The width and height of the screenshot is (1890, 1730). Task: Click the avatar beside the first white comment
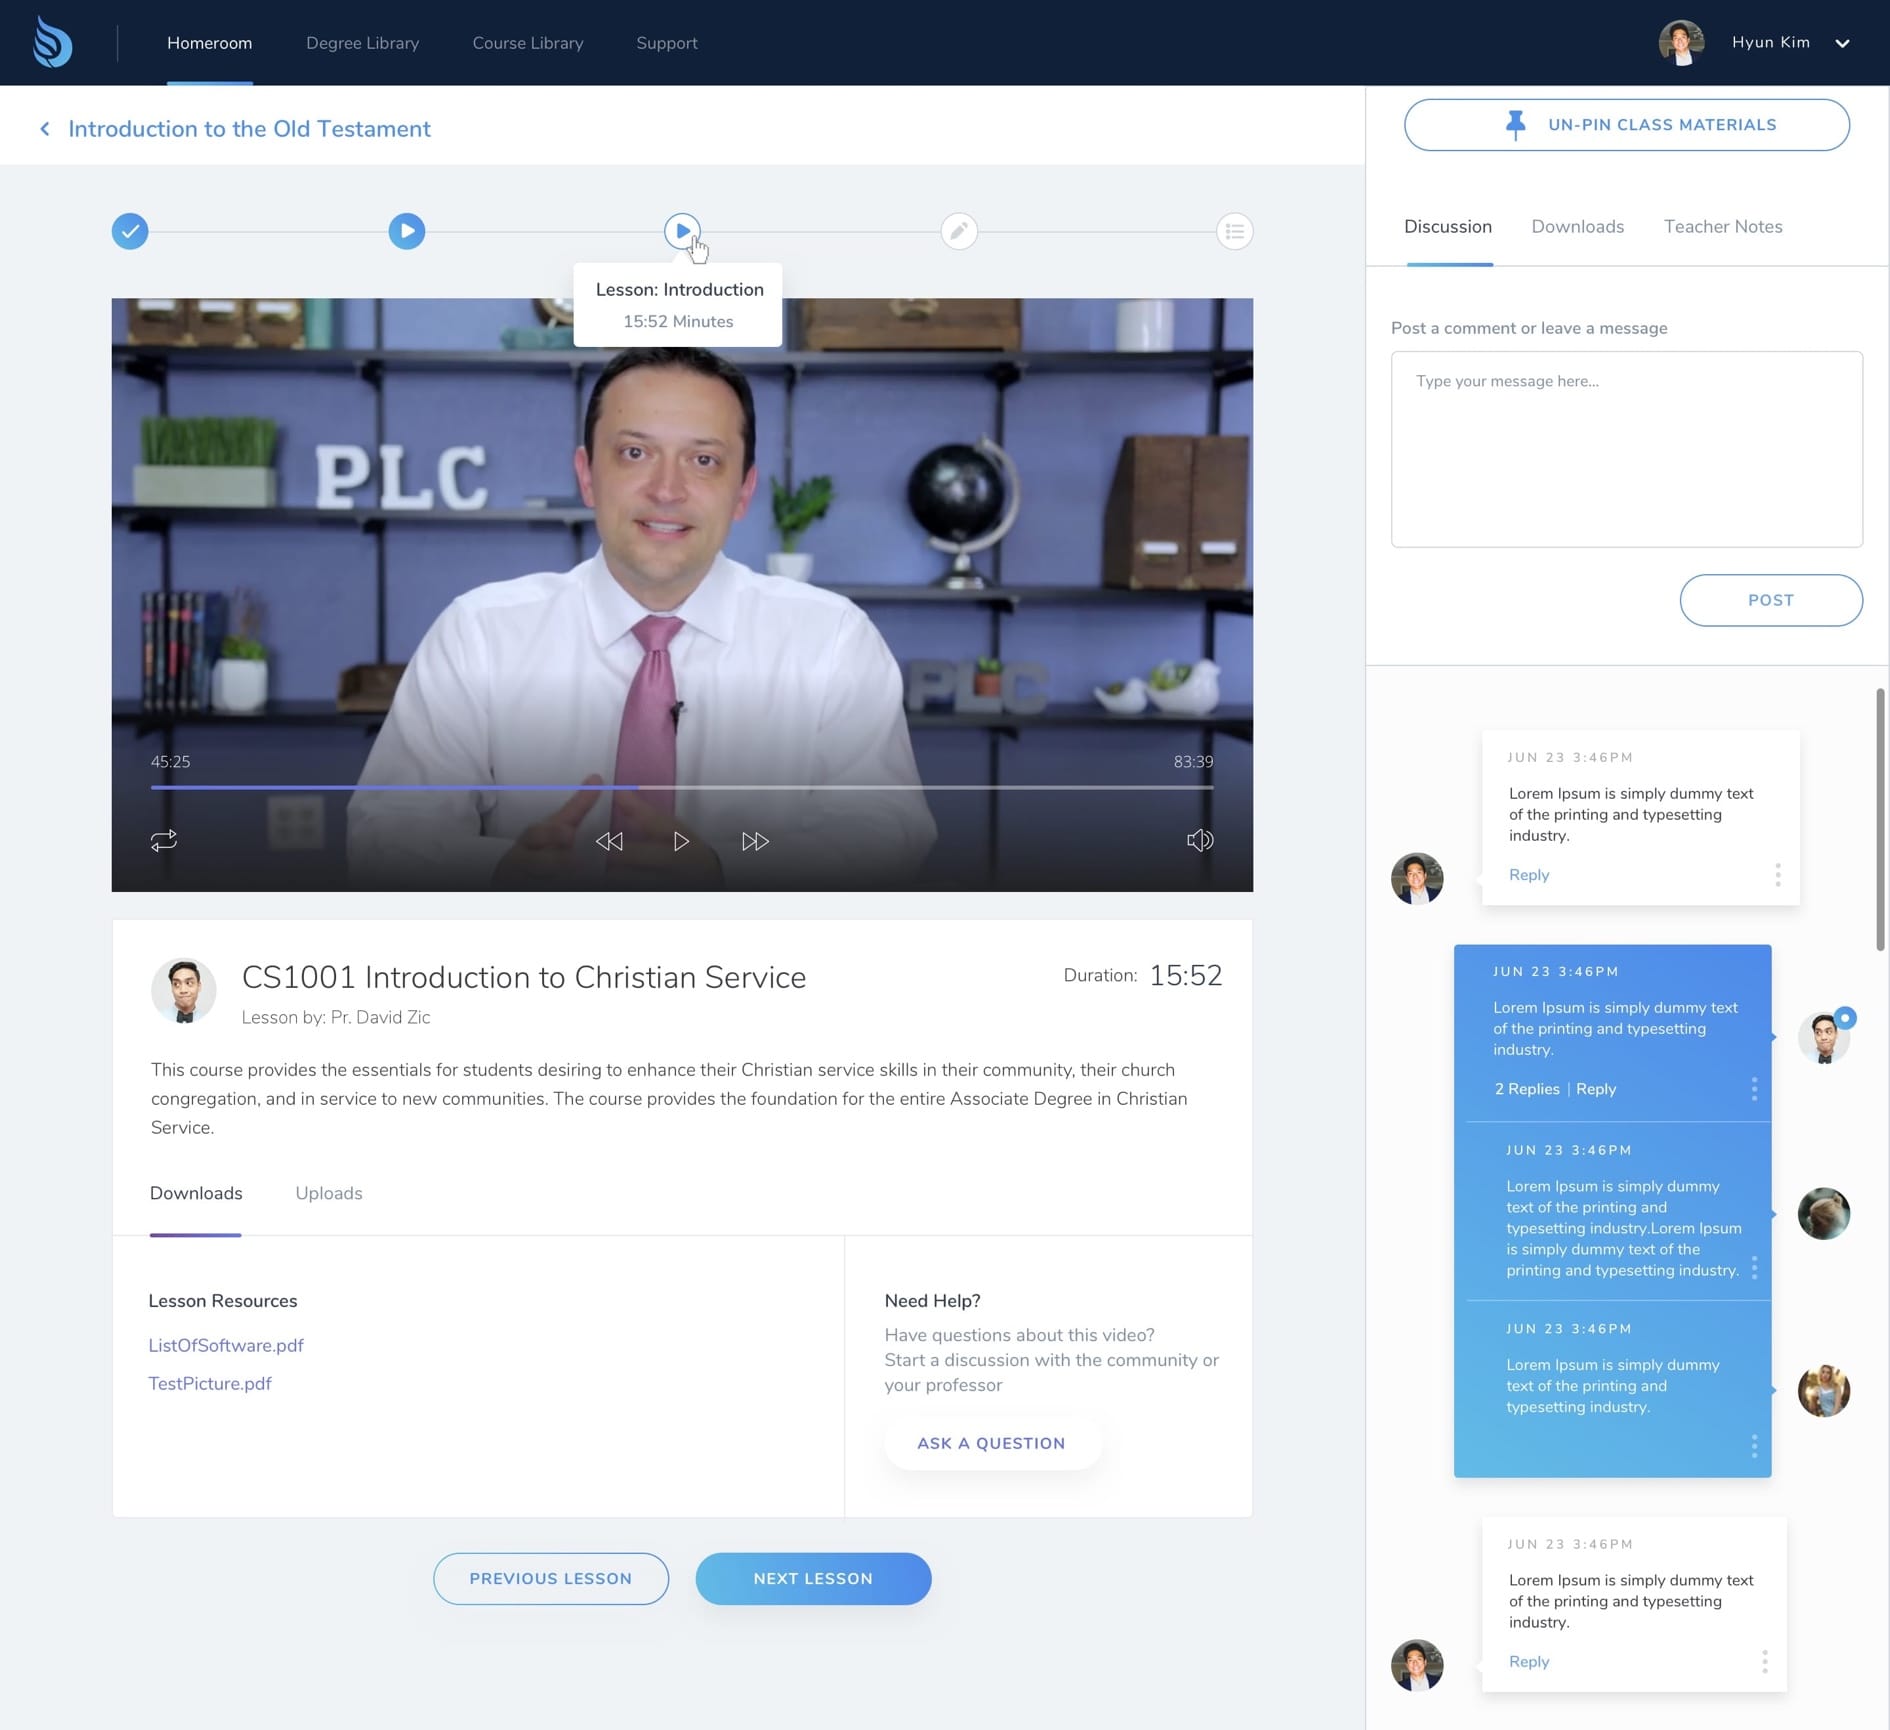tap(1416, 878)
